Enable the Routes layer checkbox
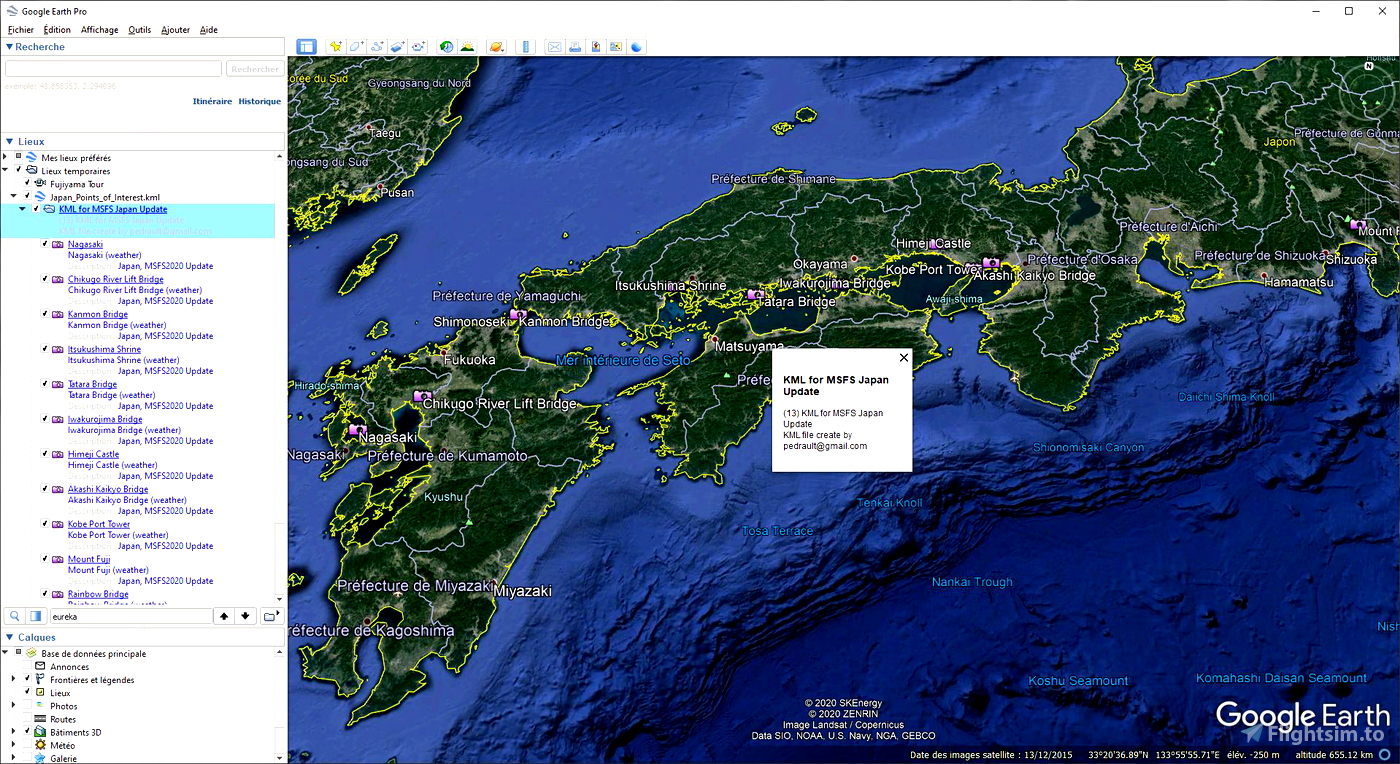The height and width of the screenshot is (764, 1400). pos(28,719)
